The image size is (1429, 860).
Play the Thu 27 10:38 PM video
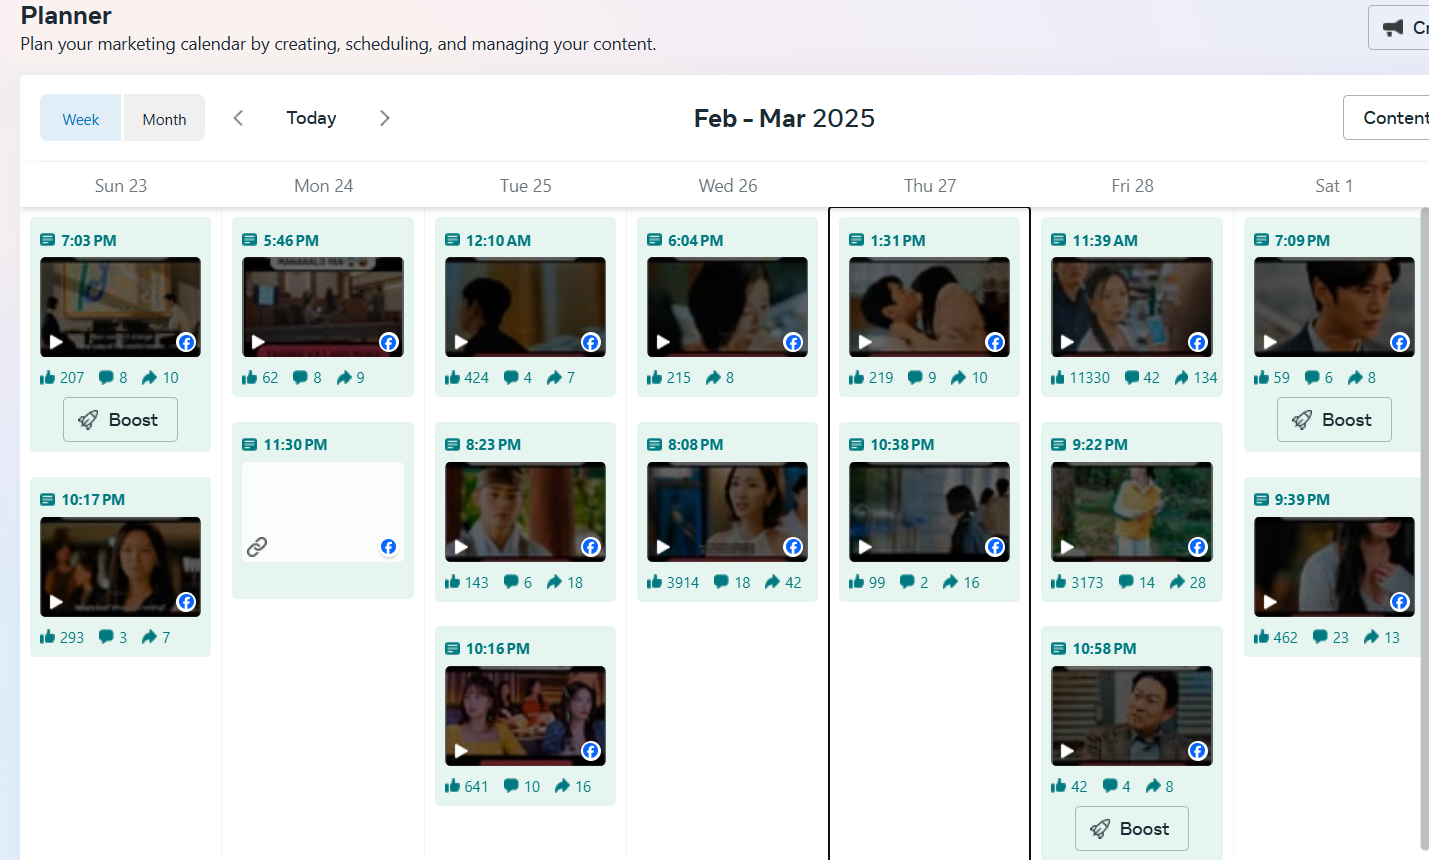tap(865, 547)
